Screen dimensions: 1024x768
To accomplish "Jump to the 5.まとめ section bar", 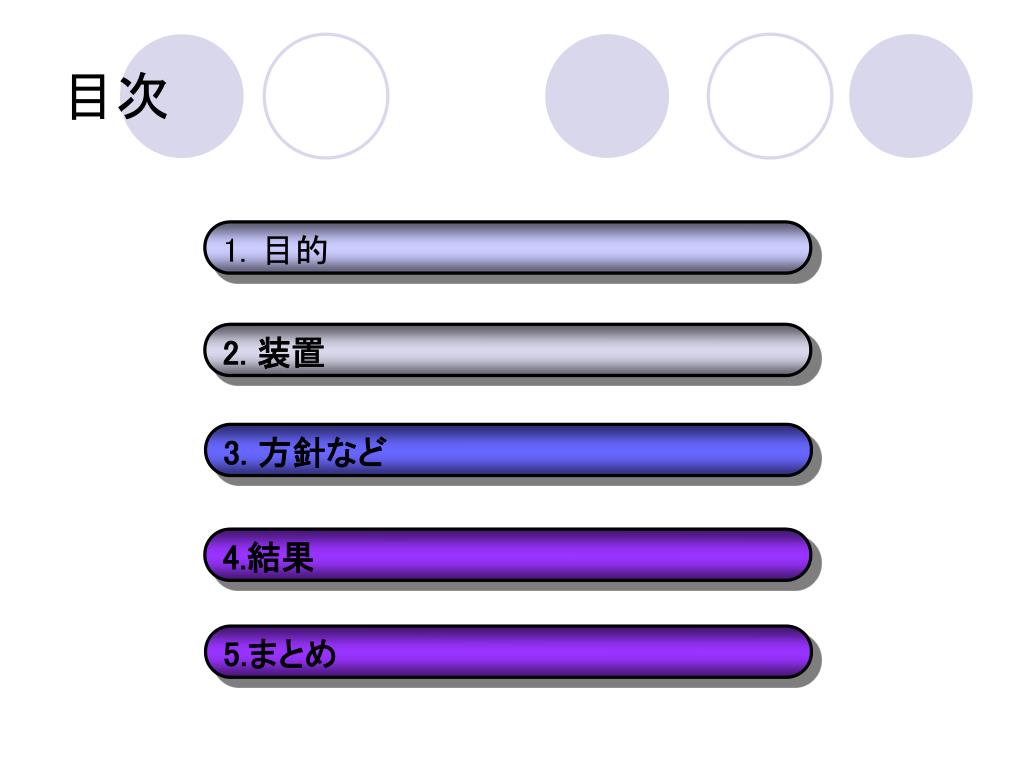I will pos(507,652).
